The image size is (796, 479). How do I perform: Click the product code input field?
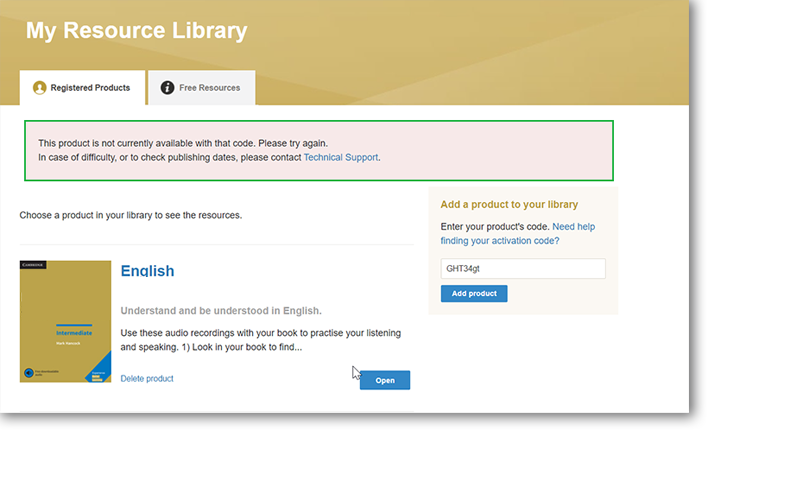[x=523, y=269]
